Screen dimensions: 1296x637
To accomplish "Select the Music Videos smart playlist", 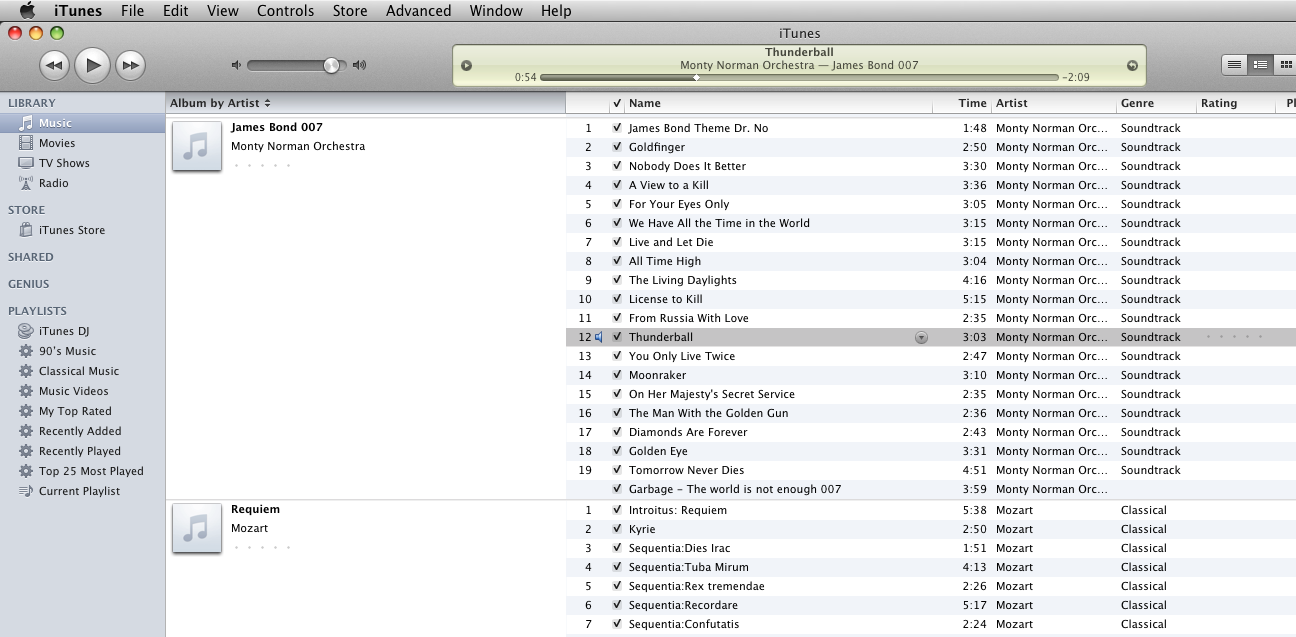I will point(83,391).
